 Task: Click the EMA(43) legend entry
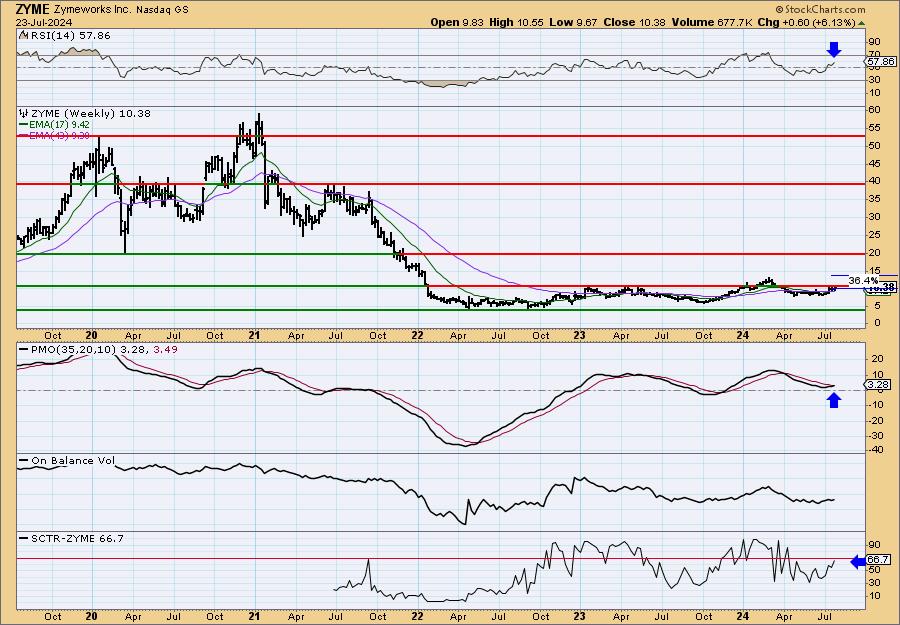[x=59, y=135]
